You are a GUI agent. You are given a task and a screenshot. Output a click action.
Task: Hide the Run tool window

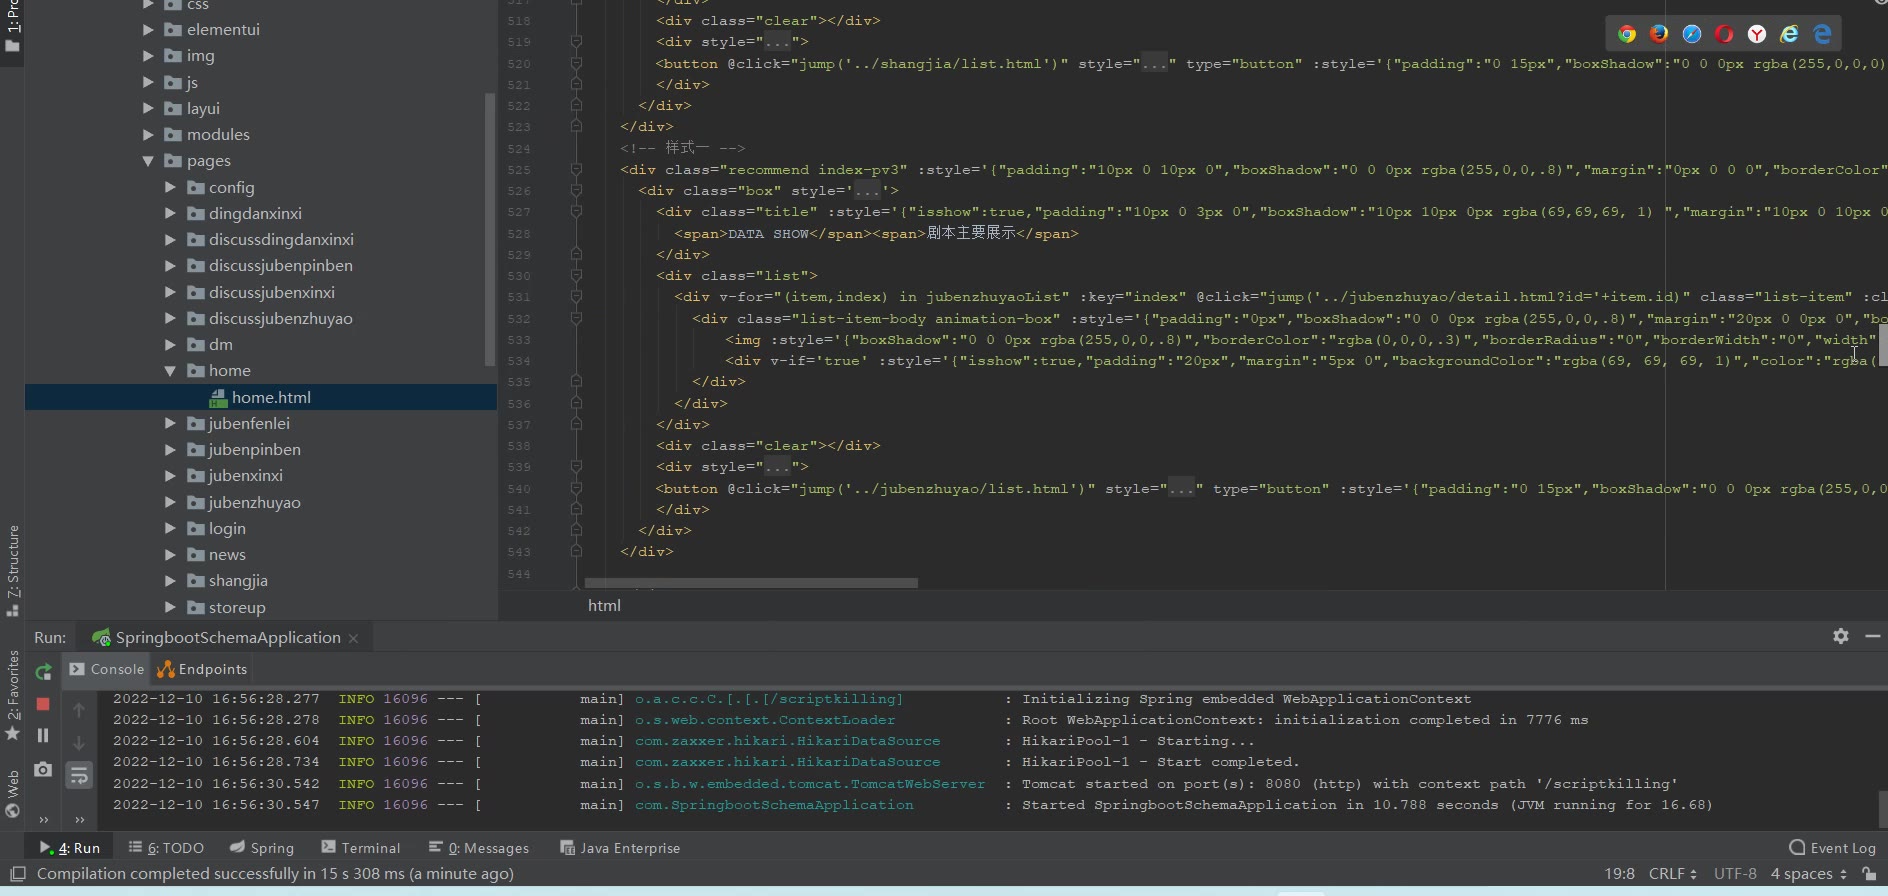click(x=1873, y=636)
